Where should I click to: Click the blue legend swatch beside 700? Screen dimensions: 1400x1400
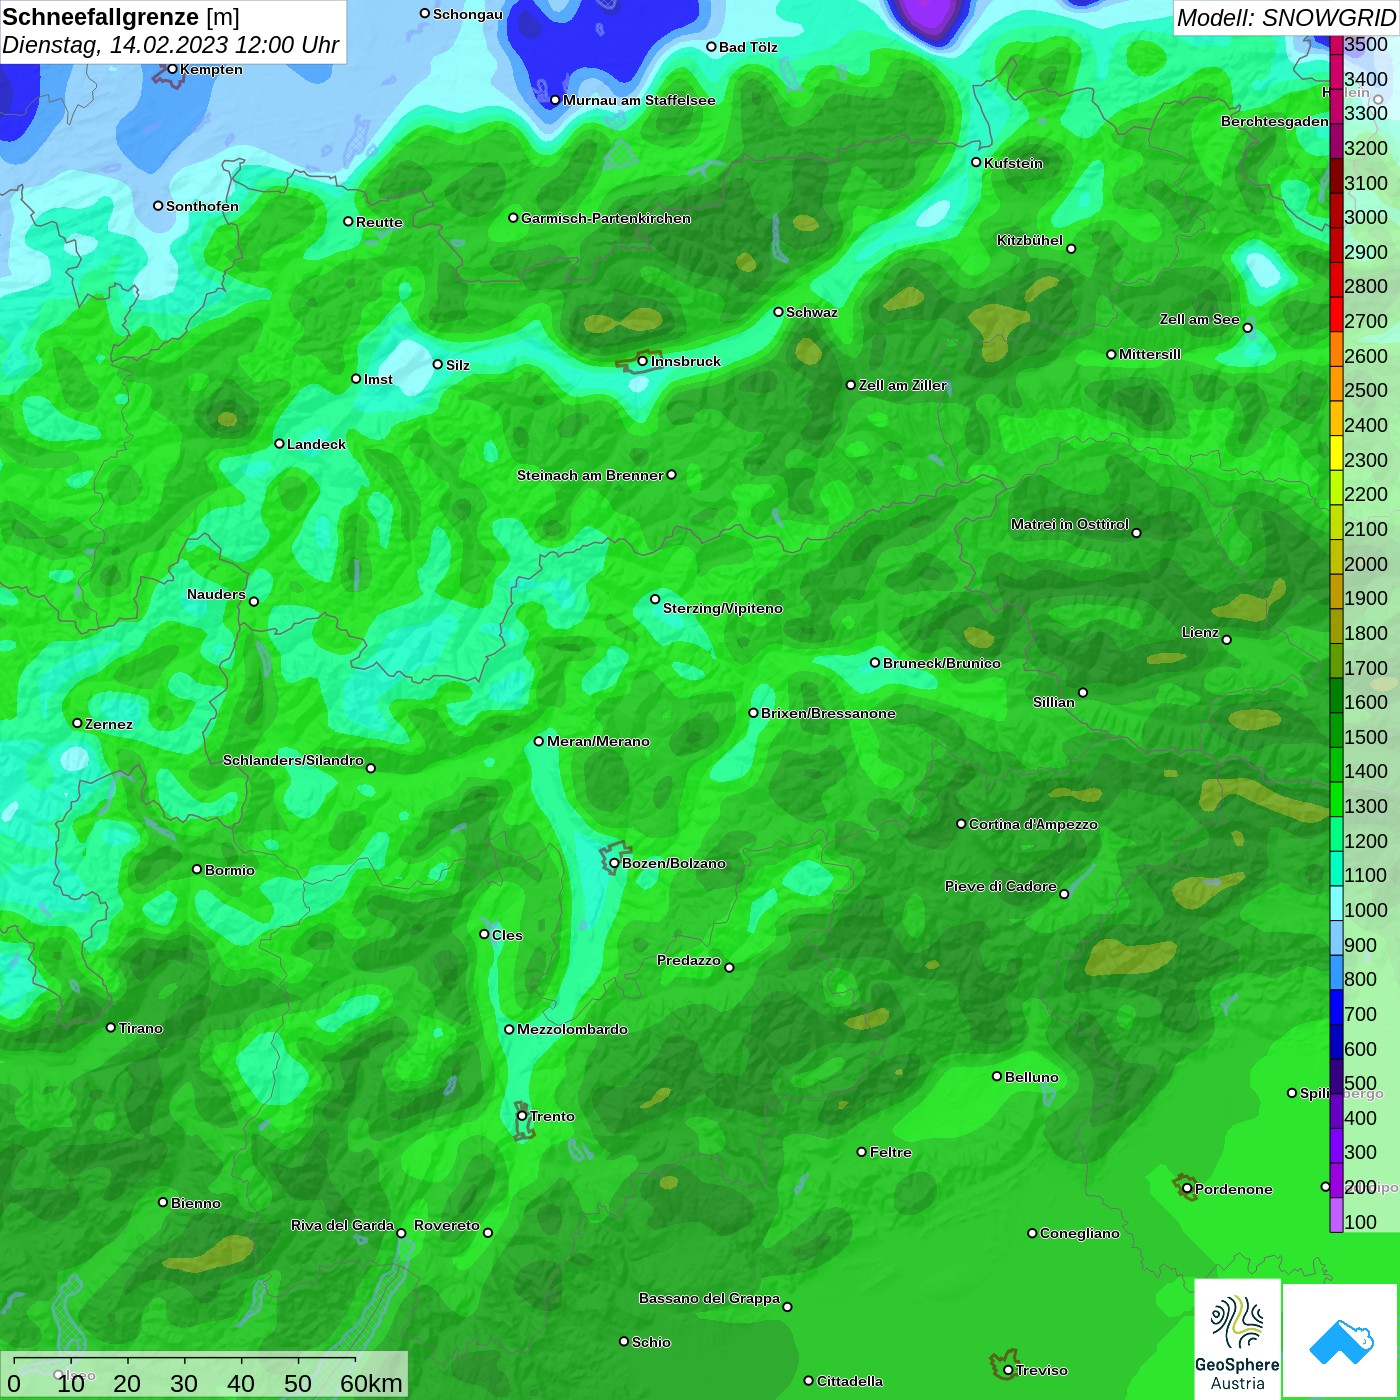point(1336,1006)
